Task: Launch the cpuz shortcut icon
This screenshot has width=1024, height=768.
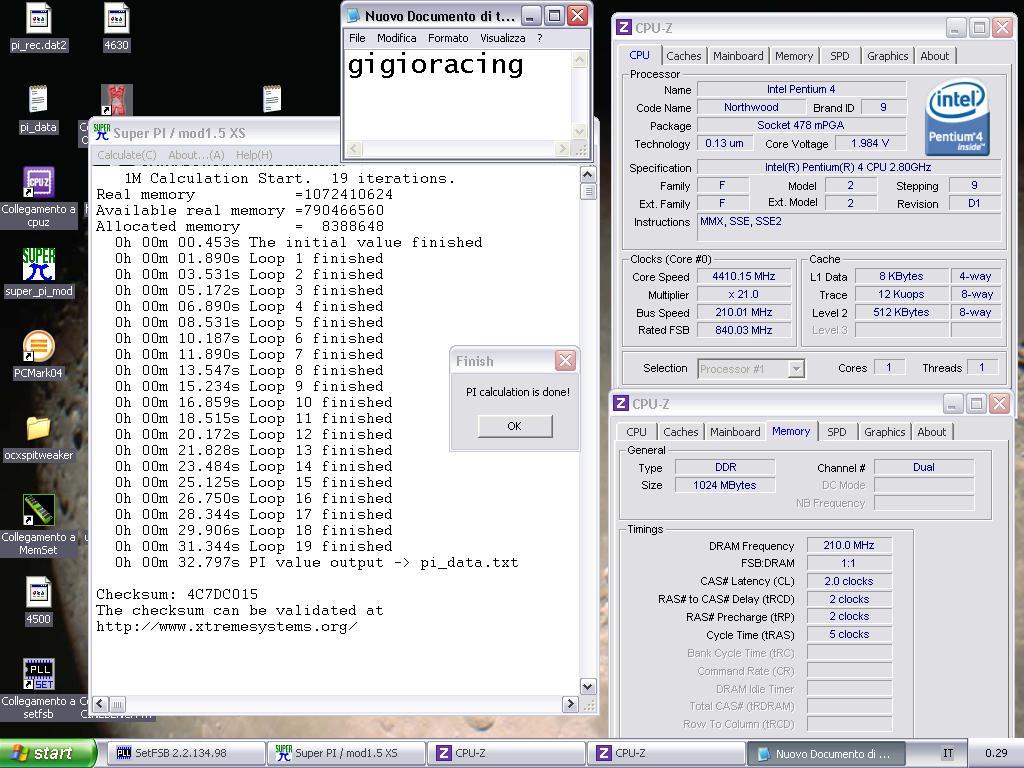Action: (39, 182)
